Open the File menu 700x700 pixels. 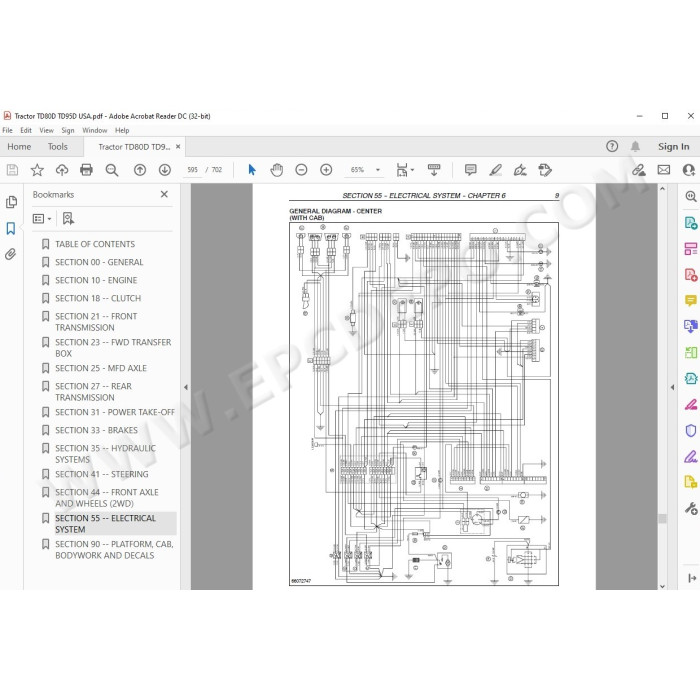coord(8,130)
